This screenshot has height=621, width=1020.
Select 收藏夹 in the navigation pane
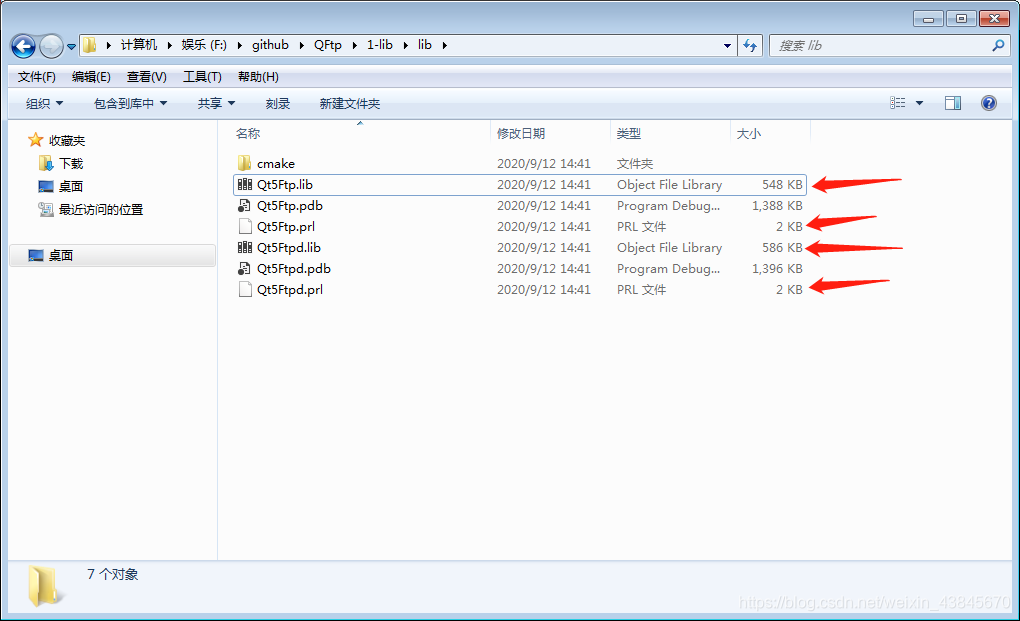(67, 140)
